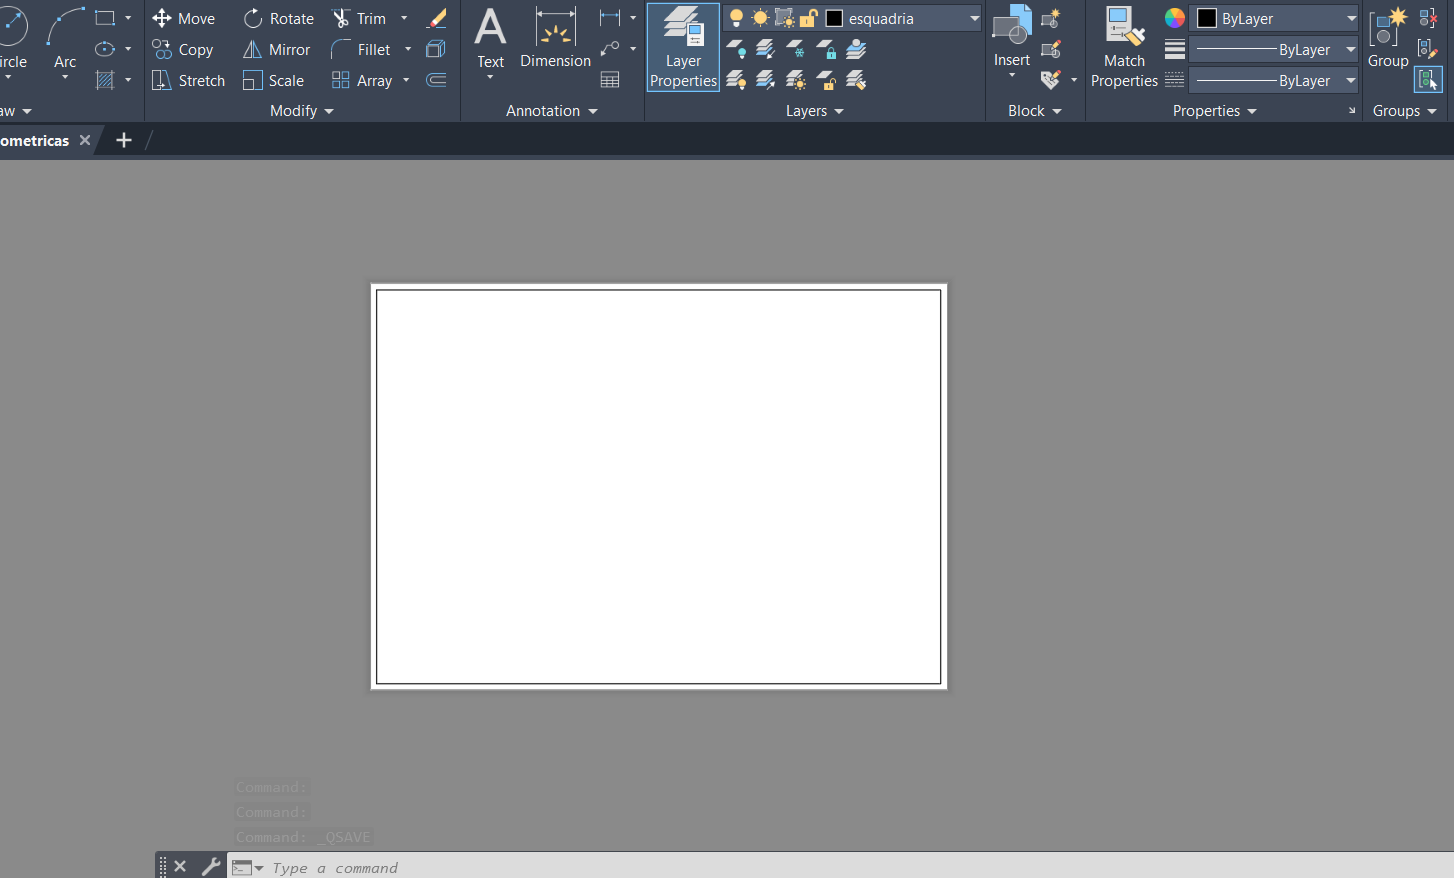The image size is (1454, 878).
Task: Click the Match Properties tool
Action: coord(1124,48)
